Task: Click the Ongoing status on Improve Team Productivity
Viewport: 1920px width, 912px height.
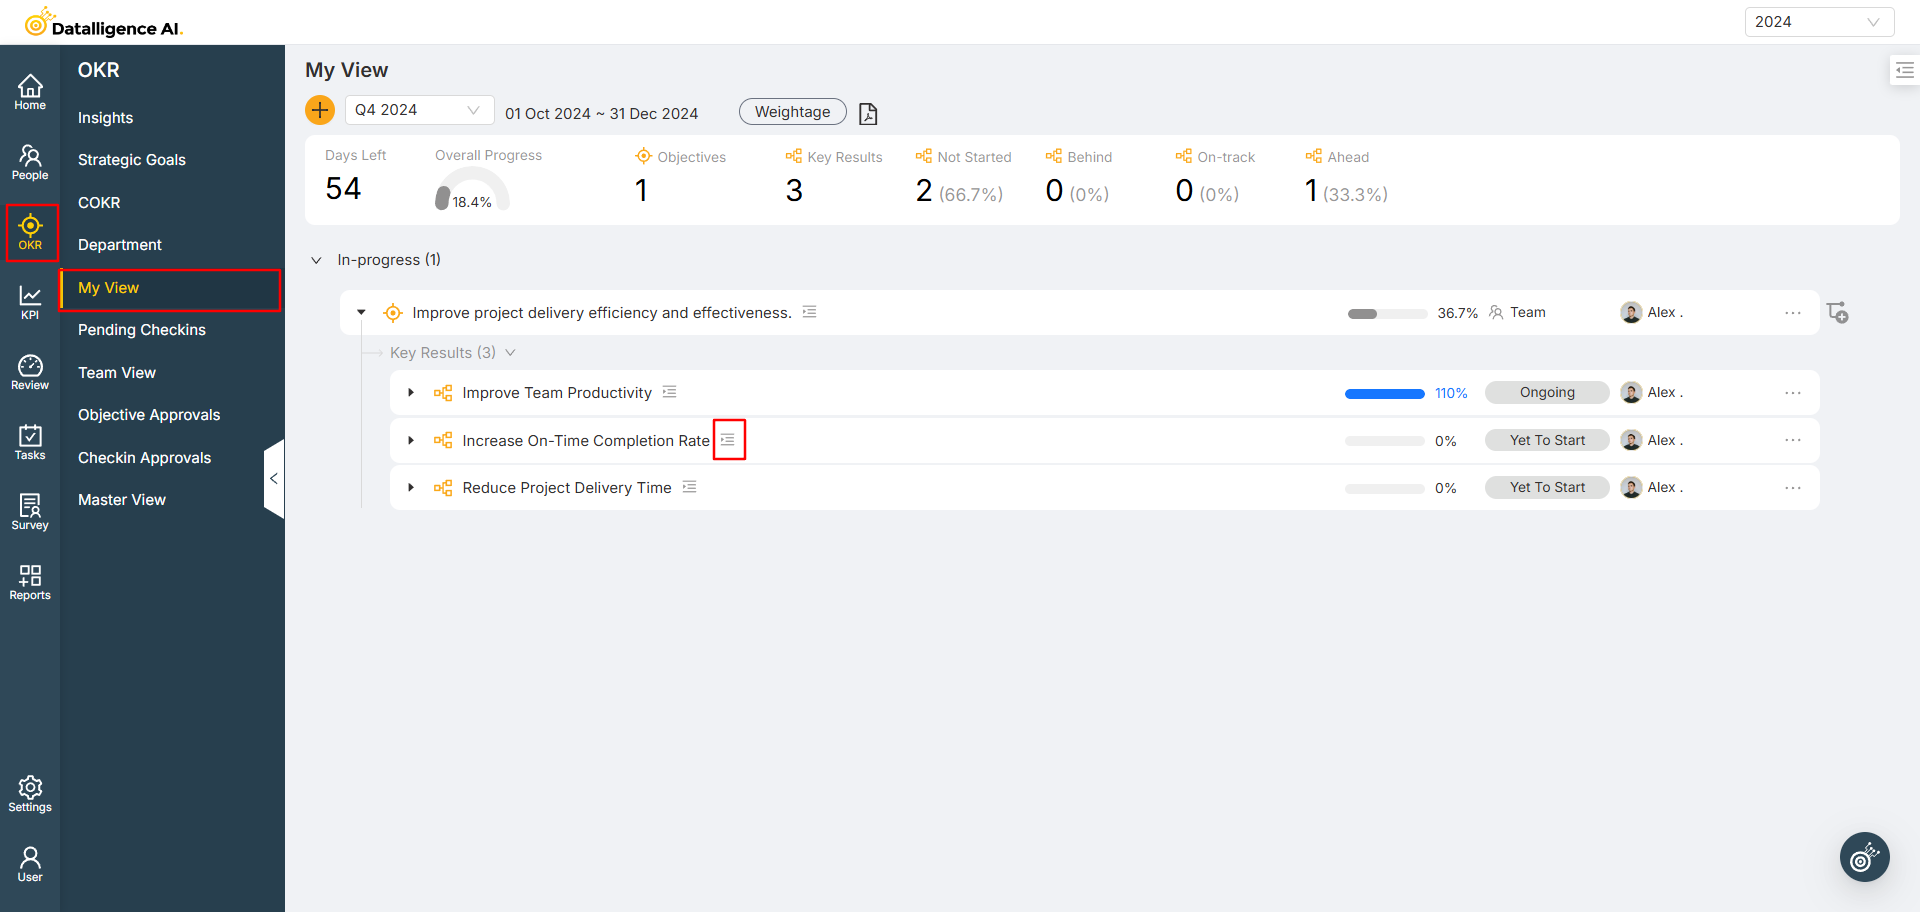Action: 1546,393
